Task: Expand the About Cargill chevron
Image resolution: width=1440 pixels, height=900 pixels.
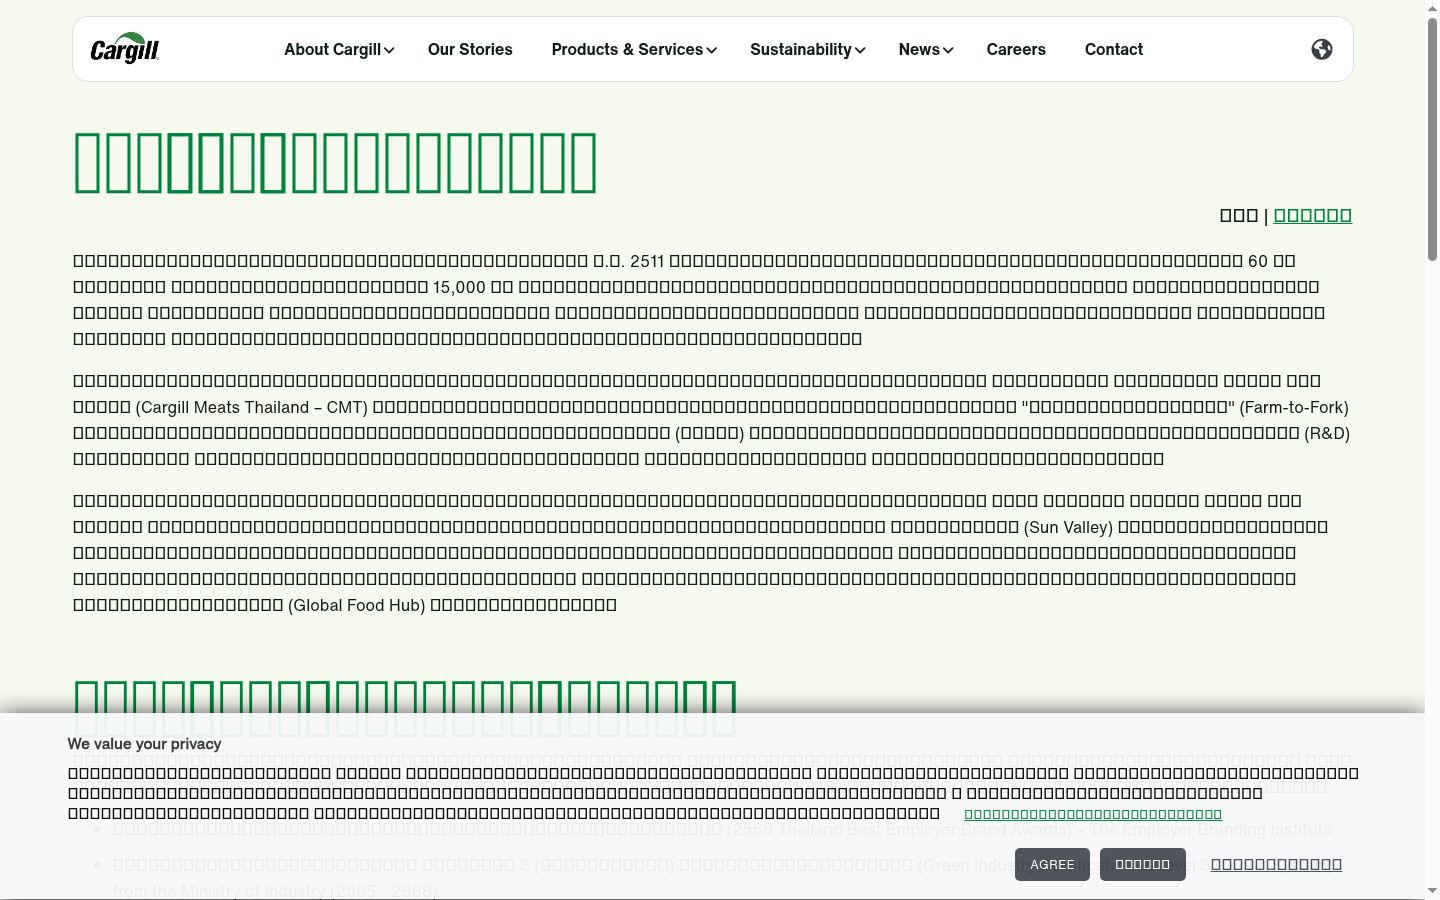Action: (x=389, y=50)
